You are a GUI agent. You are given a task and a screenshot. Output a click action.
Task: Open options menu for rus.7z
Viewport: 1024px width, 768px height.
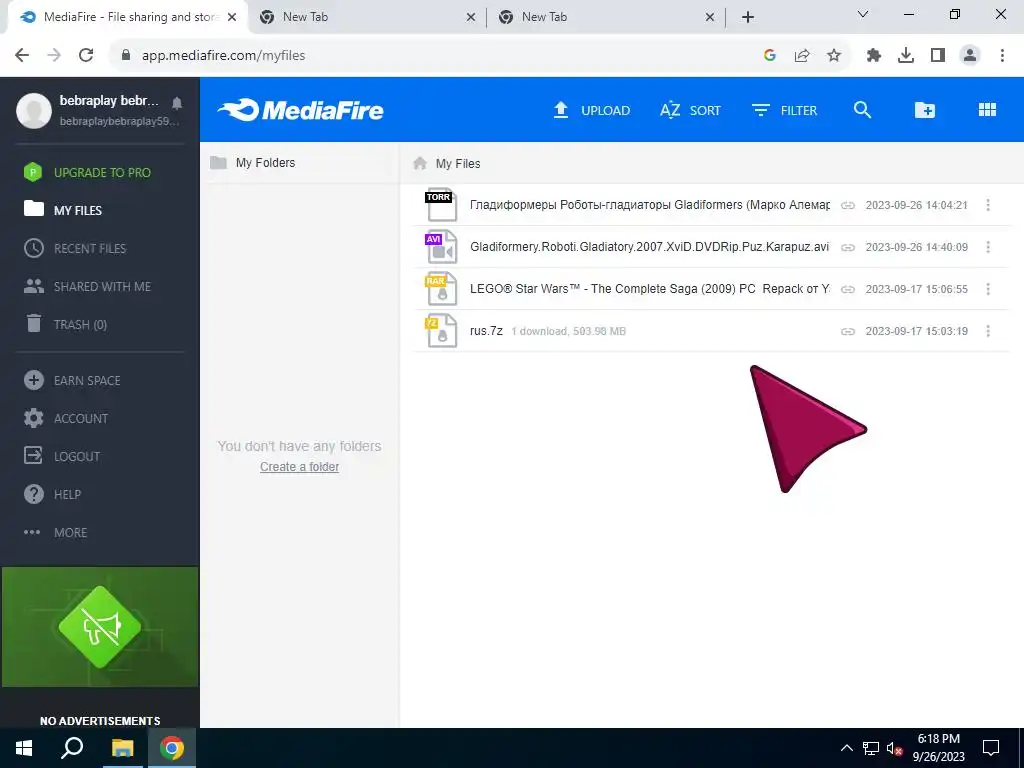pyautogui.click(x=988, y=331)
